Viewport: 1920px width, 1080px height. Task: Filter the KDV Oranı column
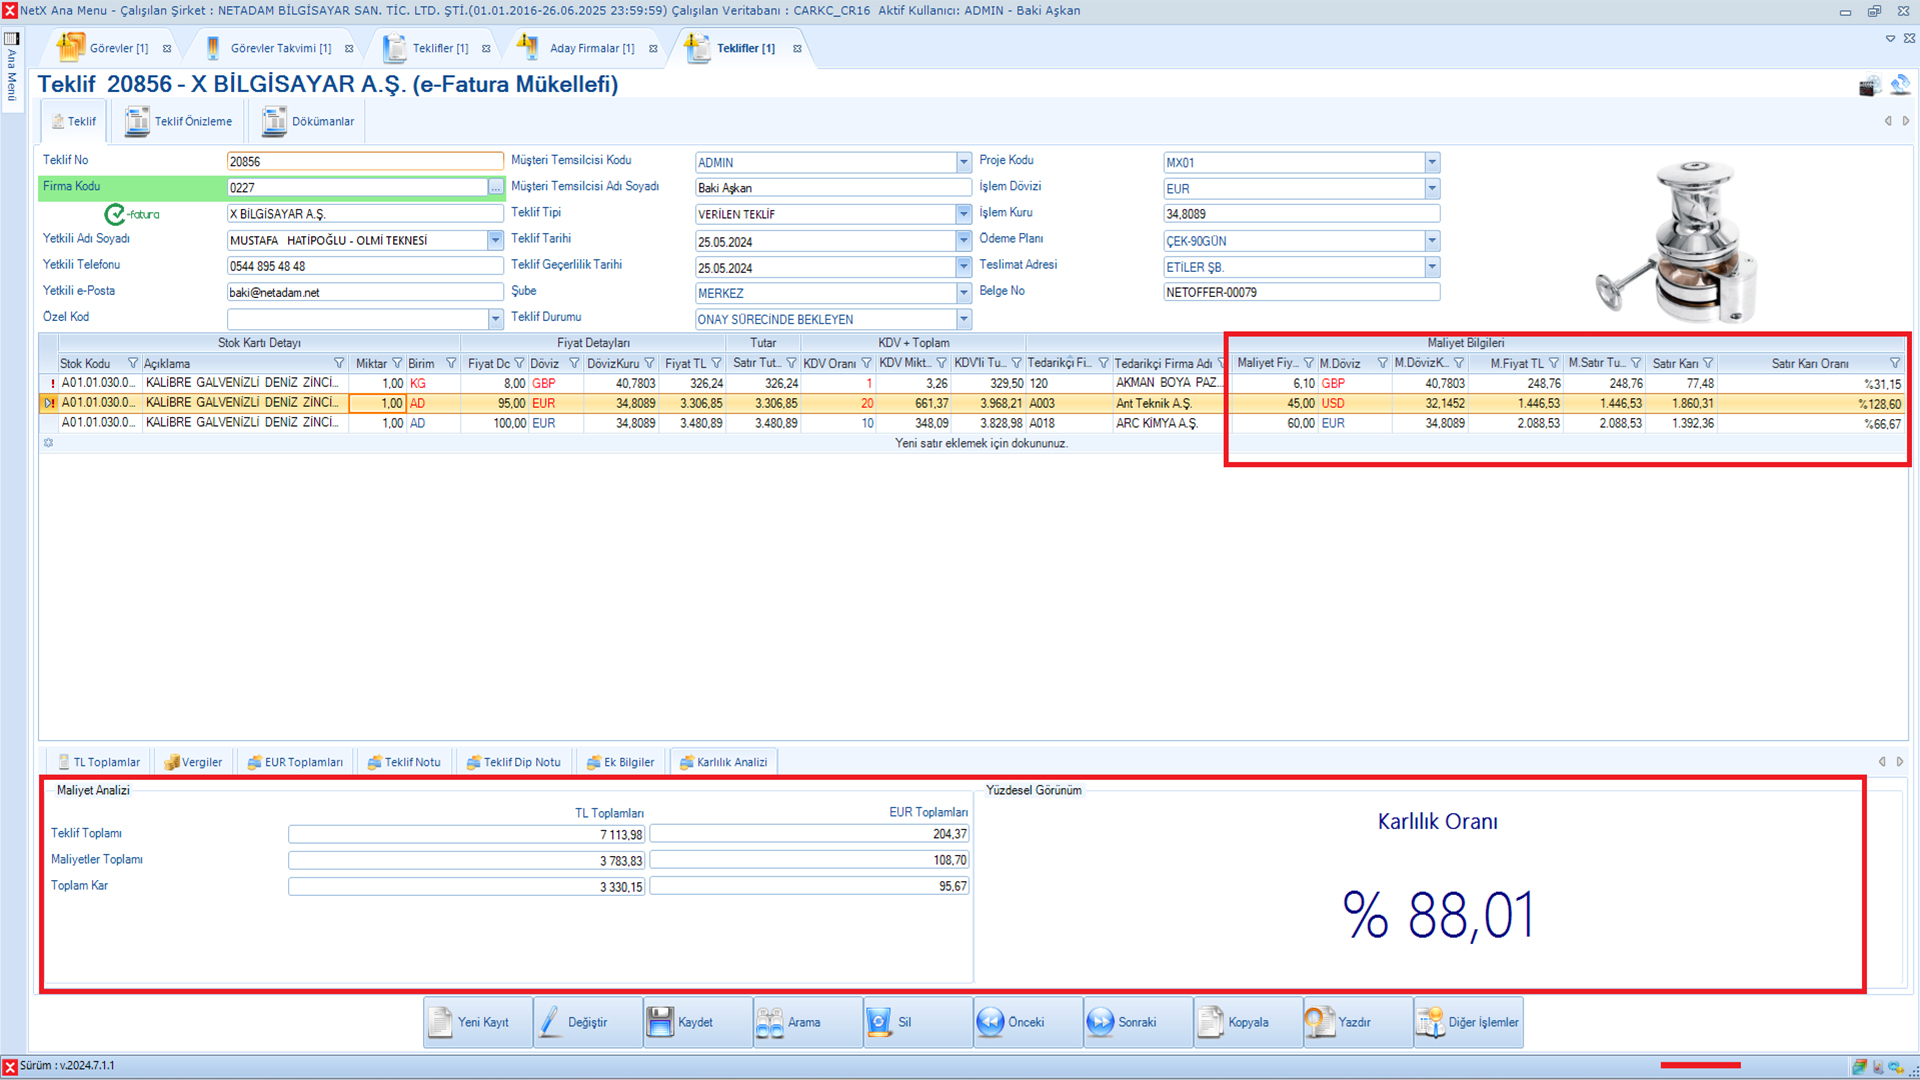pos(867,363)
